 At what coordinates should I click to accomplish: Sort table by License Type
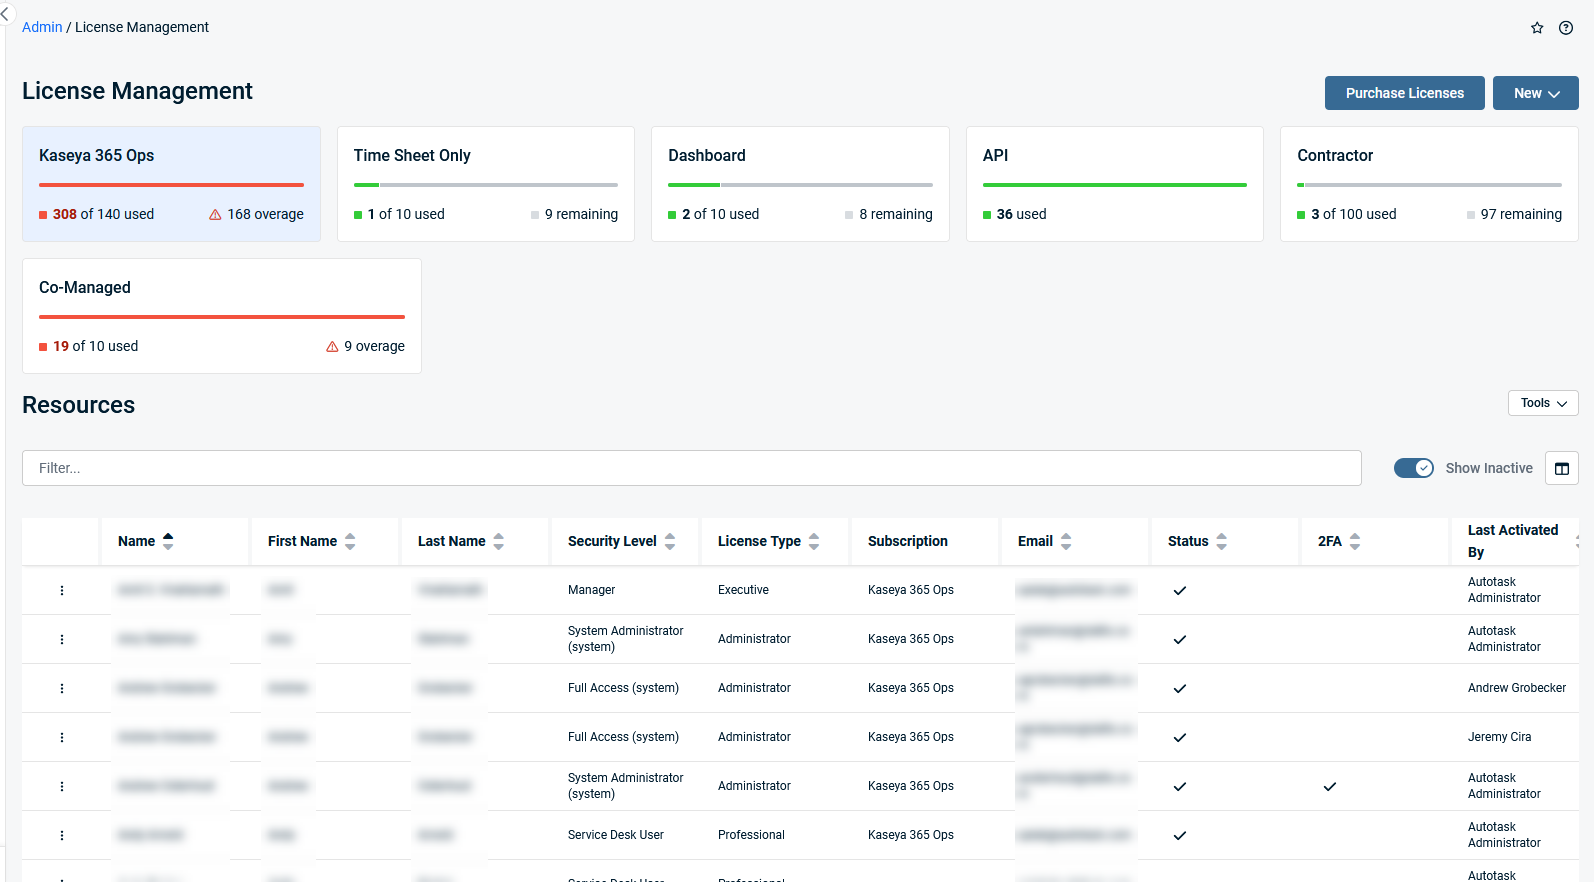pos(814,541)
